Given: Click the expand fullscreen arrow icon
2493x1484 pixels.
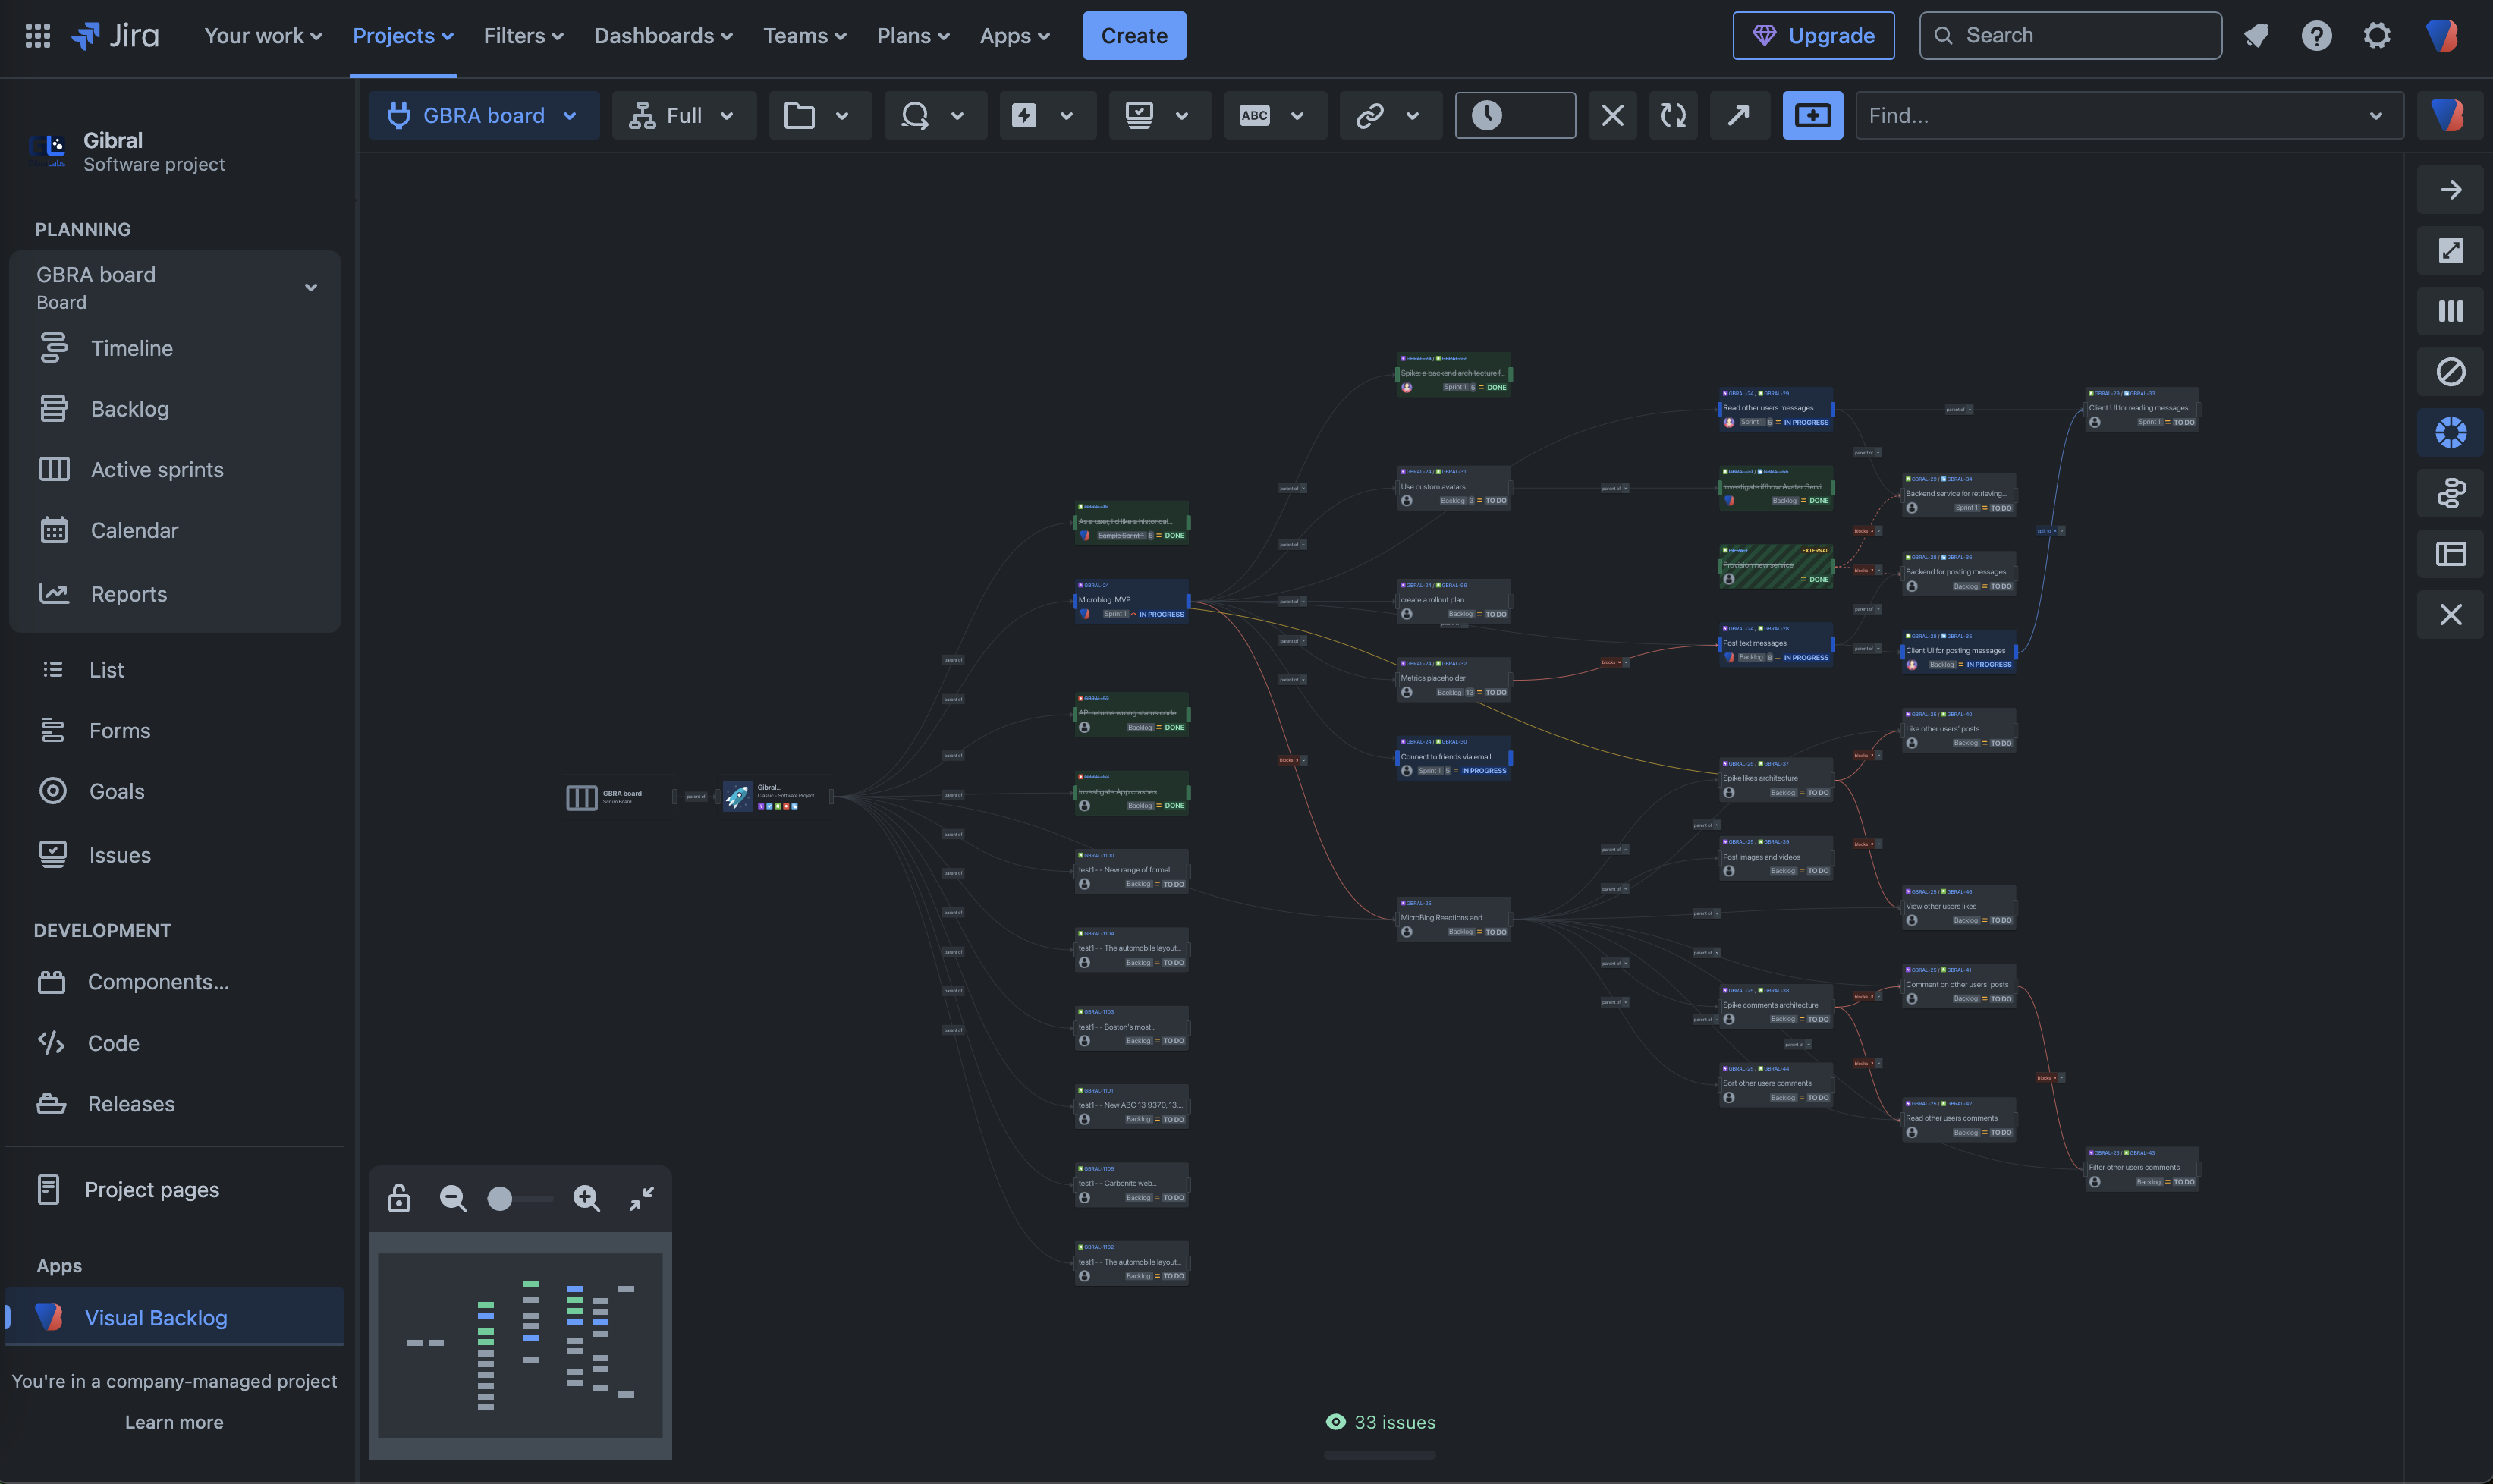Looking at the screenshot, I should [2450, 250].
